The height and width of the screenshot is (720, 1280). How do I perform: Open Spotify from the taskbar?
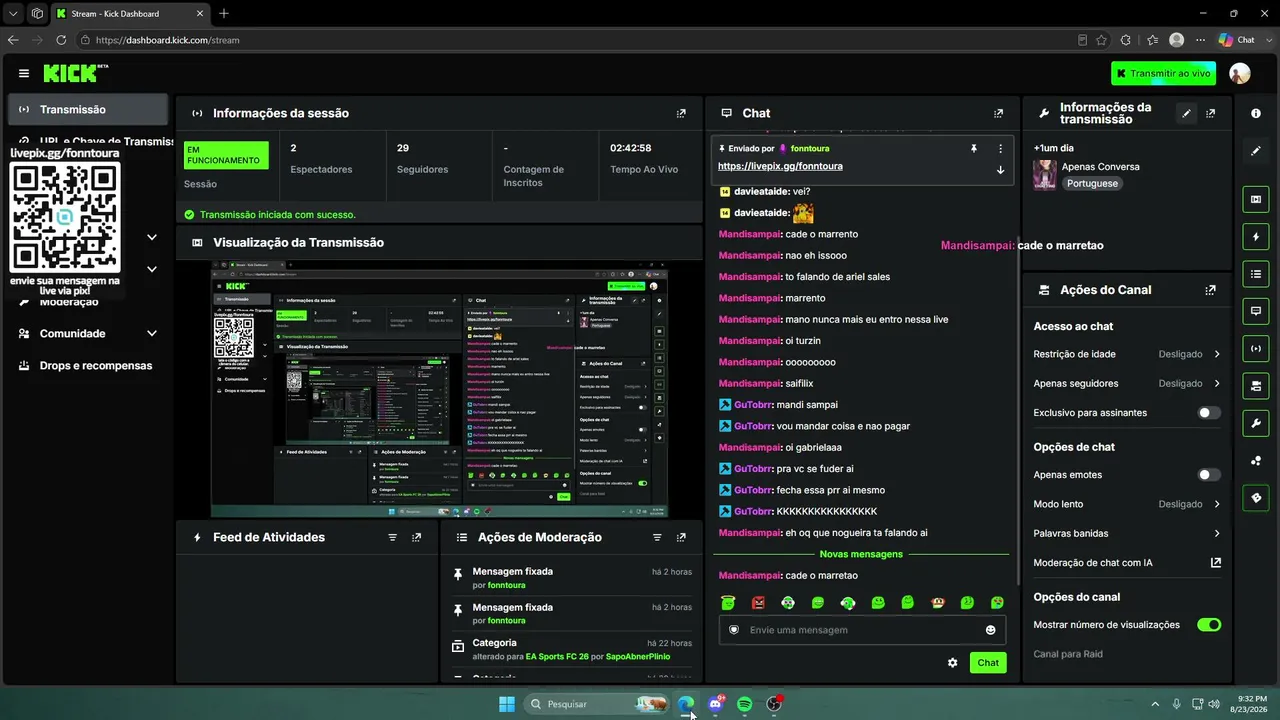(x=744, y=704)
